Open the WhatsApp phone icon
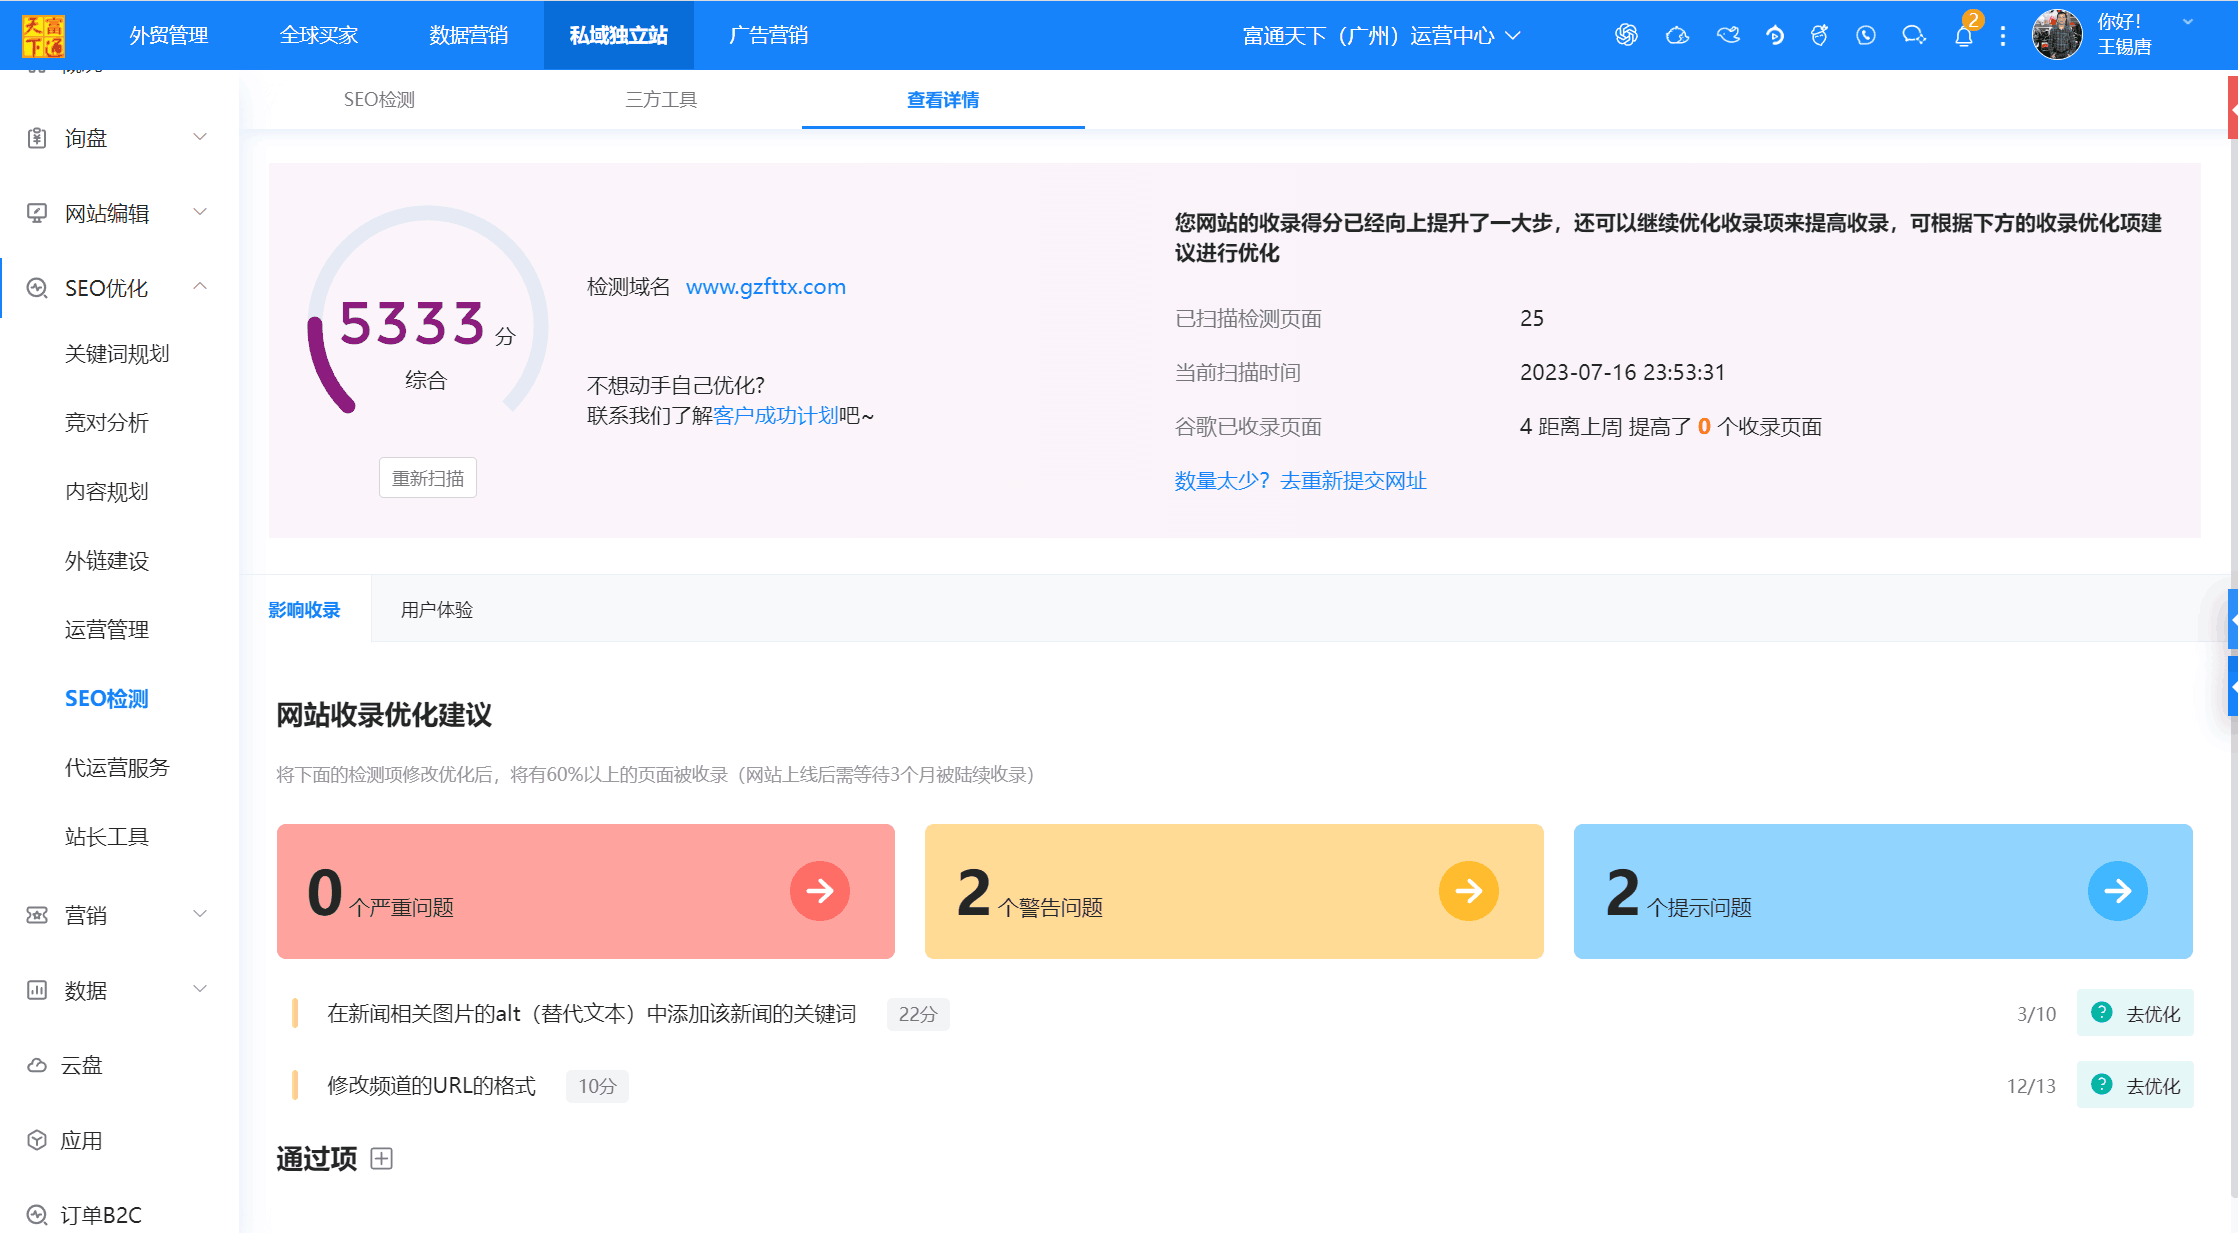The image size is (2238, 1233). 1866,35
